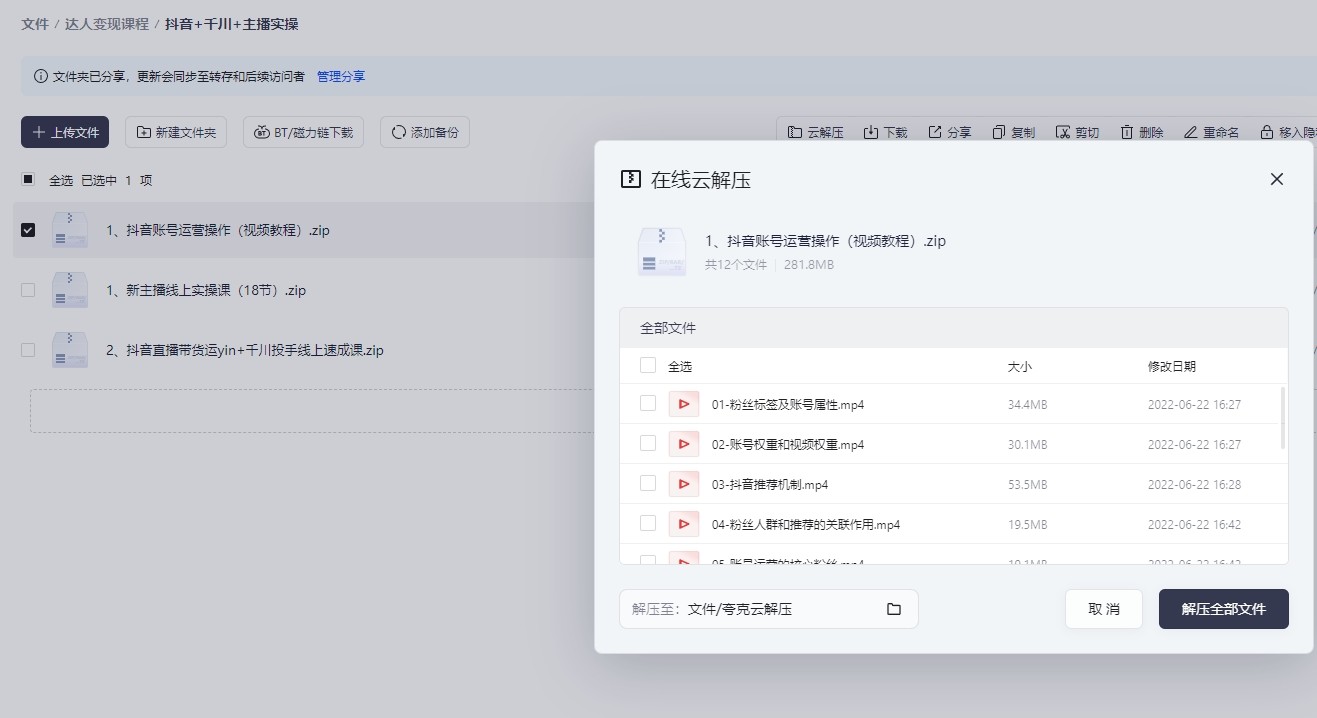Open file name 1、新主播线上实操课（18节）.zip
1317x718 pixels.
pyautogui.click(x=206, y=291)
